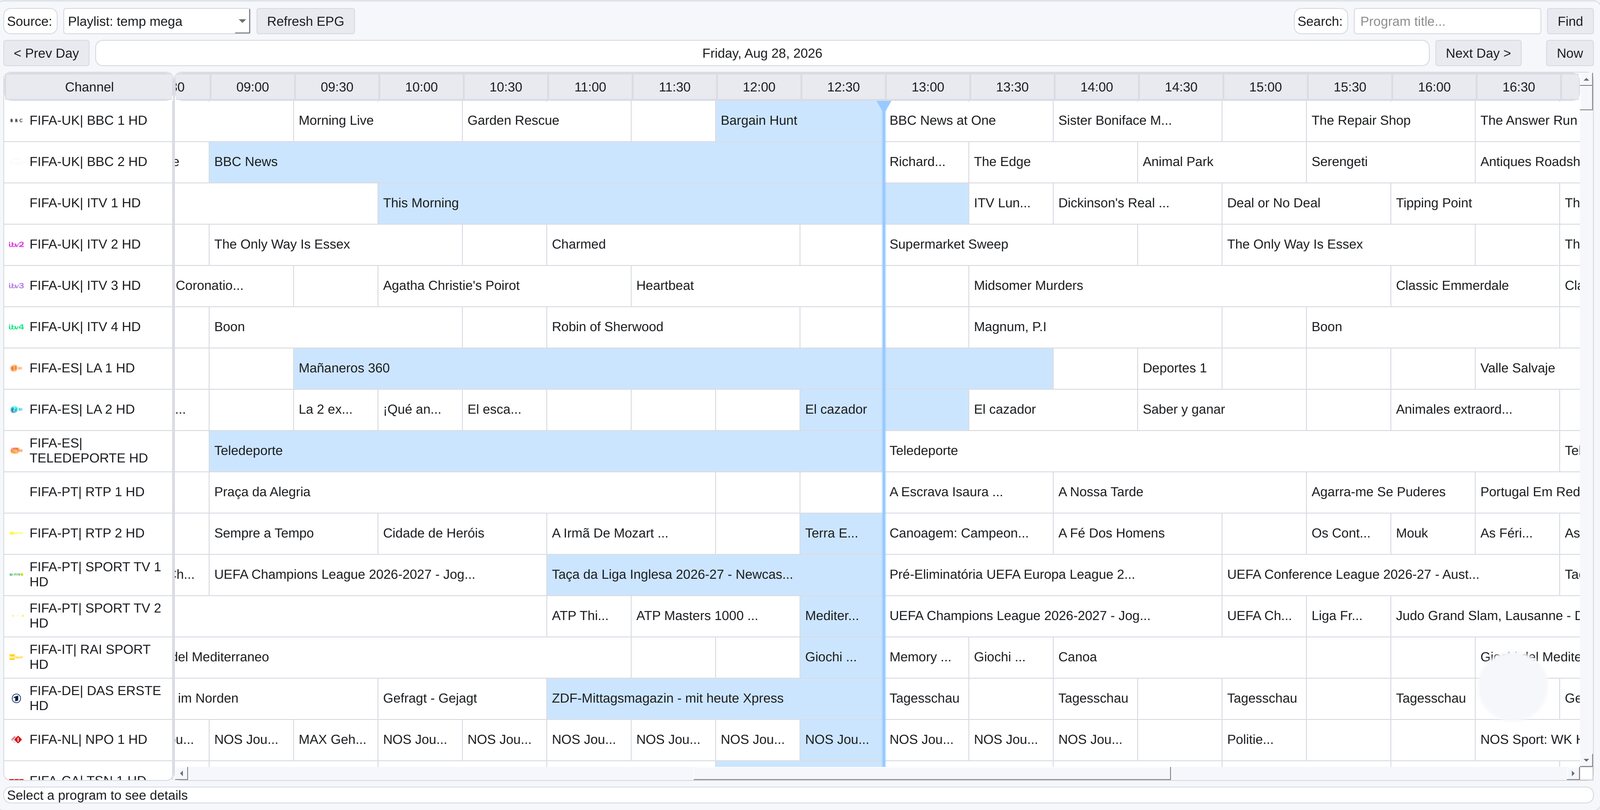Select the BBC News program block
1600x810 pixels.
pyautogui.click(x=546, y=162)
